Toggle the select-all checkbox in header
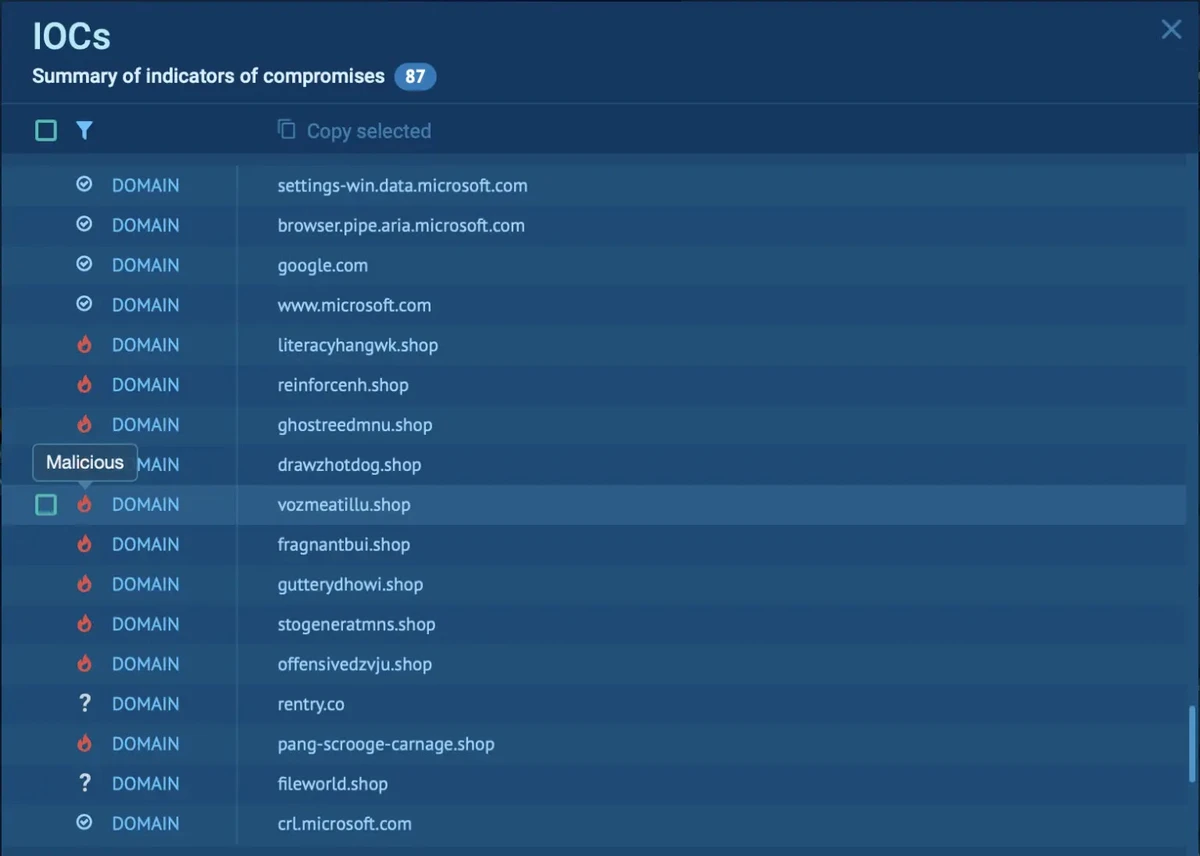Image resolution: width=1200 pixels, height=856 pixels. 46,130
